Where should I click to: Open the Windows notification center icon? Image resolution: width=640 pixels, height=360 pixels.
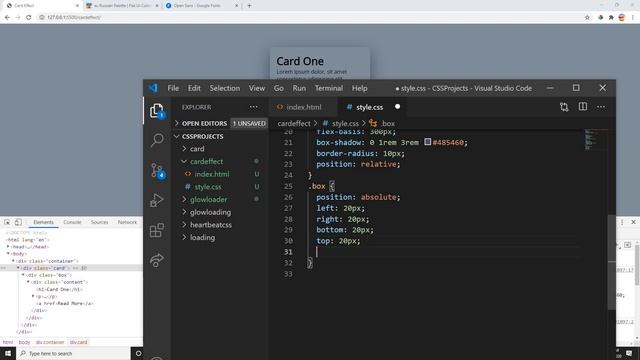tap(629, 353)
